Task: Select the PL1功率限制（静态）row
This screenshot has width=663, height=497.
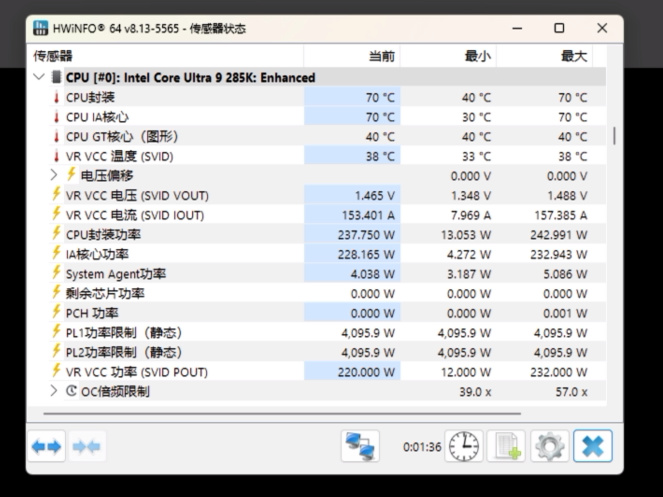Action: [x=327, y=333]
